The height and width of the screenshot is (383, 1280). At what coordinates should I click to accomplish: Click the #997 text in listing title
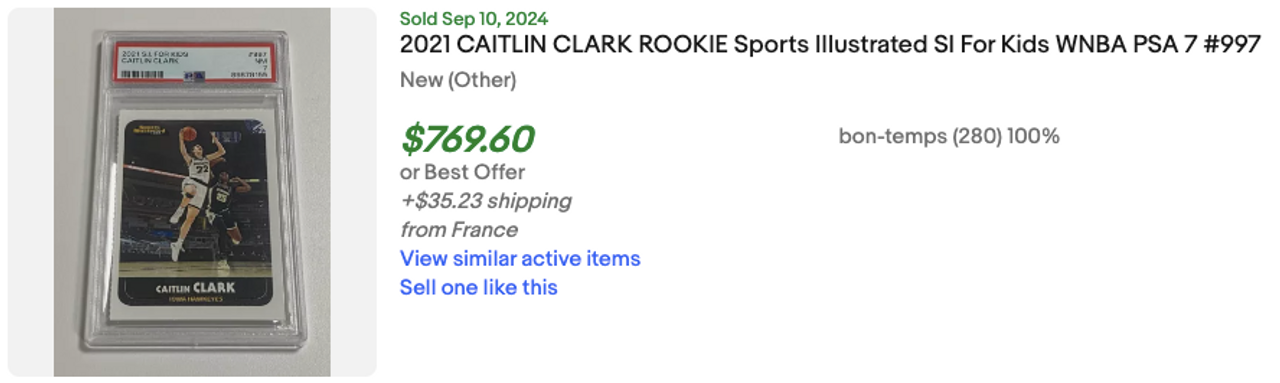[1232, 46]
